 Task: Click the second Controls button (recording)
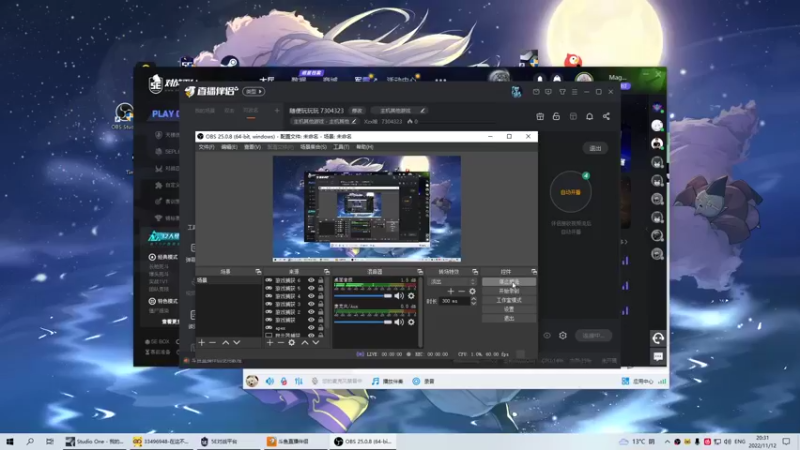tap(509, 291)
